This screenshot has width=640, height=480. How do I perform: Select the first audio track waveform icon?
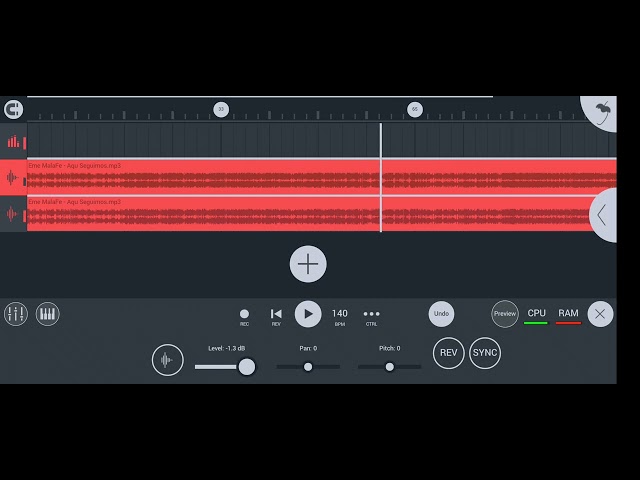13,178
